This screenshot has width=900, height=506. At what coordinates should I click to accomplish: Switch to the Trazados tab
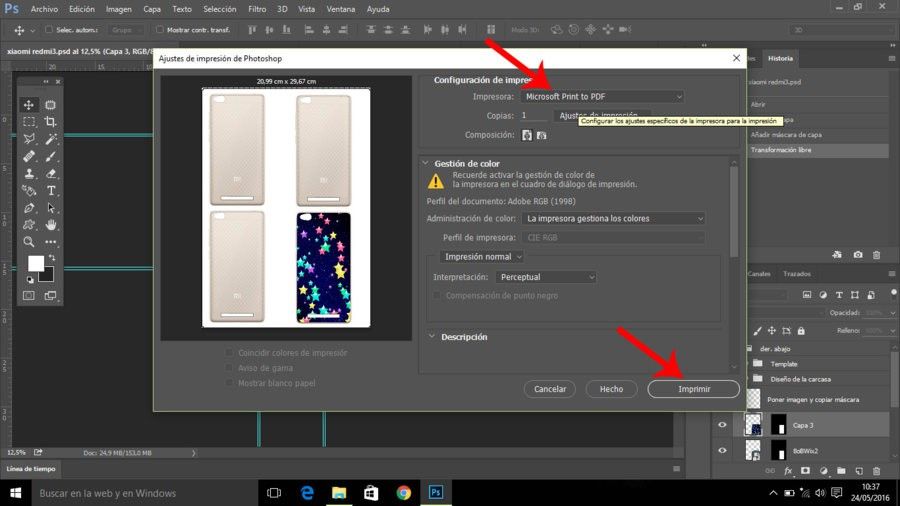pos(797,274)
